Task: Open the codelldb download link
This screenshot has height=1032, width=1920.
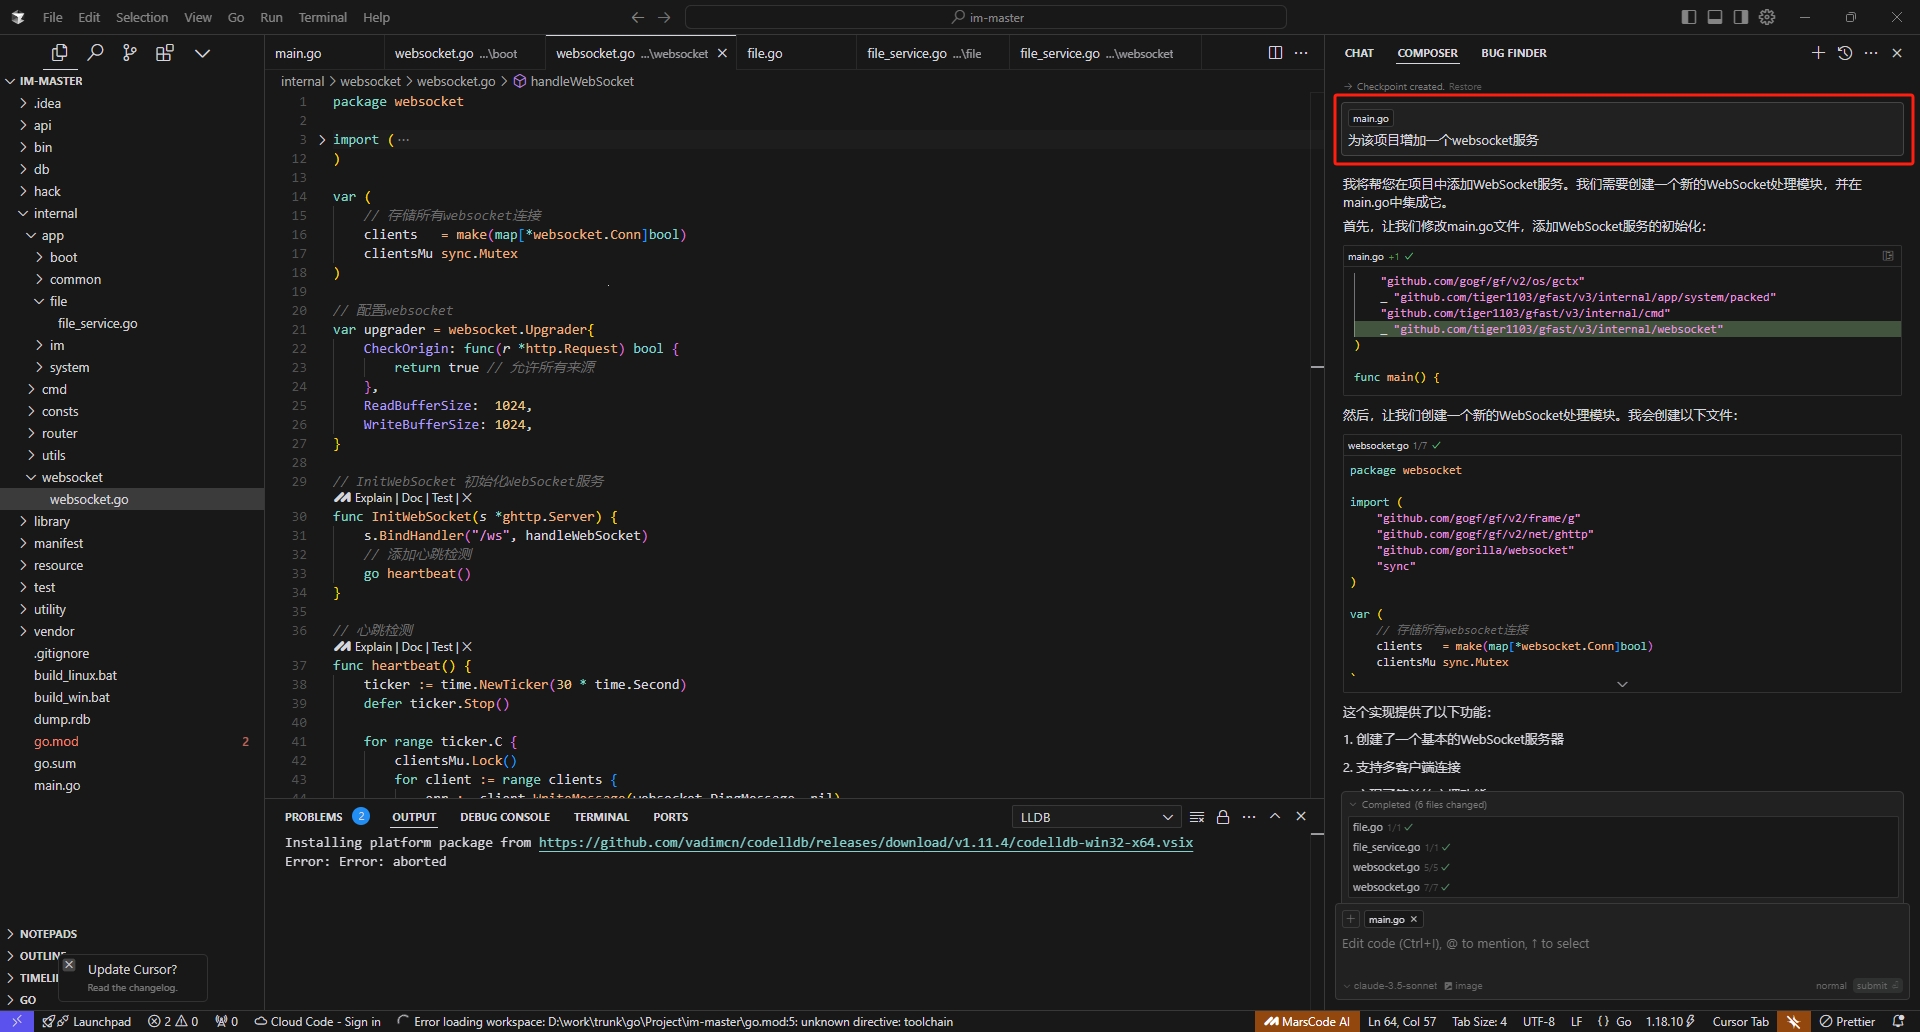Action: pos(866,842)
